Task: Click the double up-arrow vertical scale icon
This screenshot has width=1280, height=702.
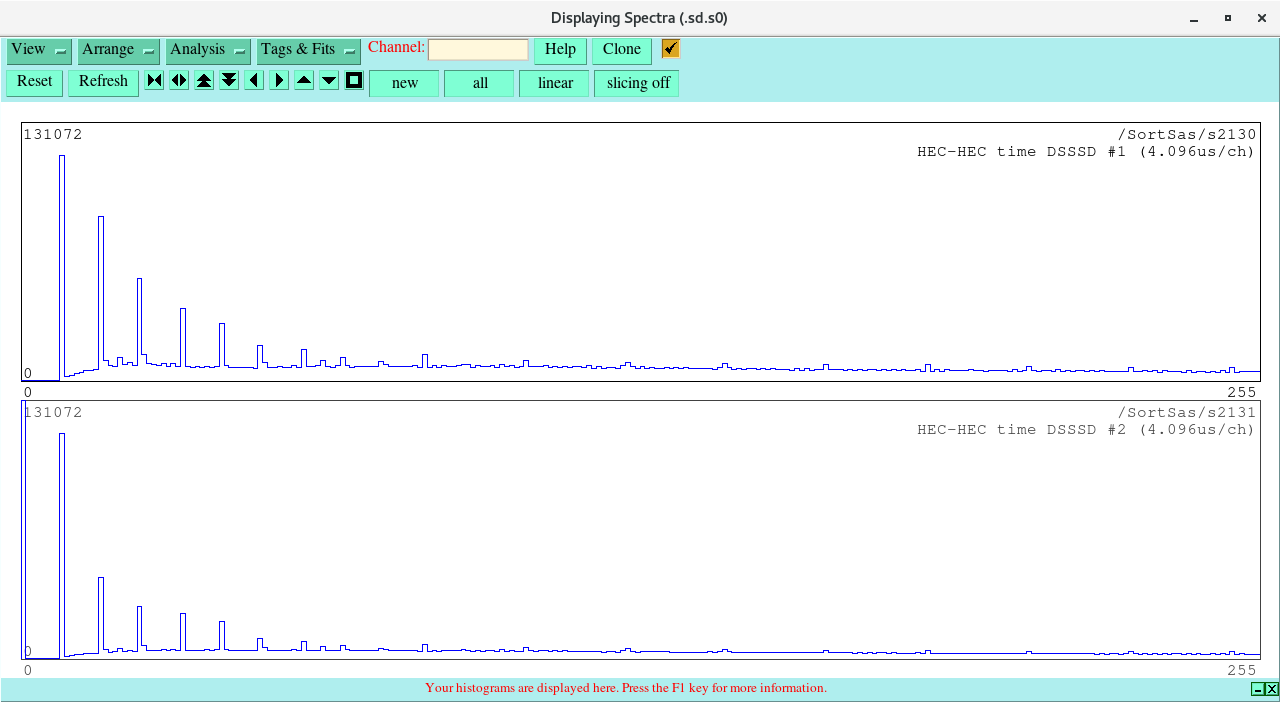Action: (x=204, y=80)
